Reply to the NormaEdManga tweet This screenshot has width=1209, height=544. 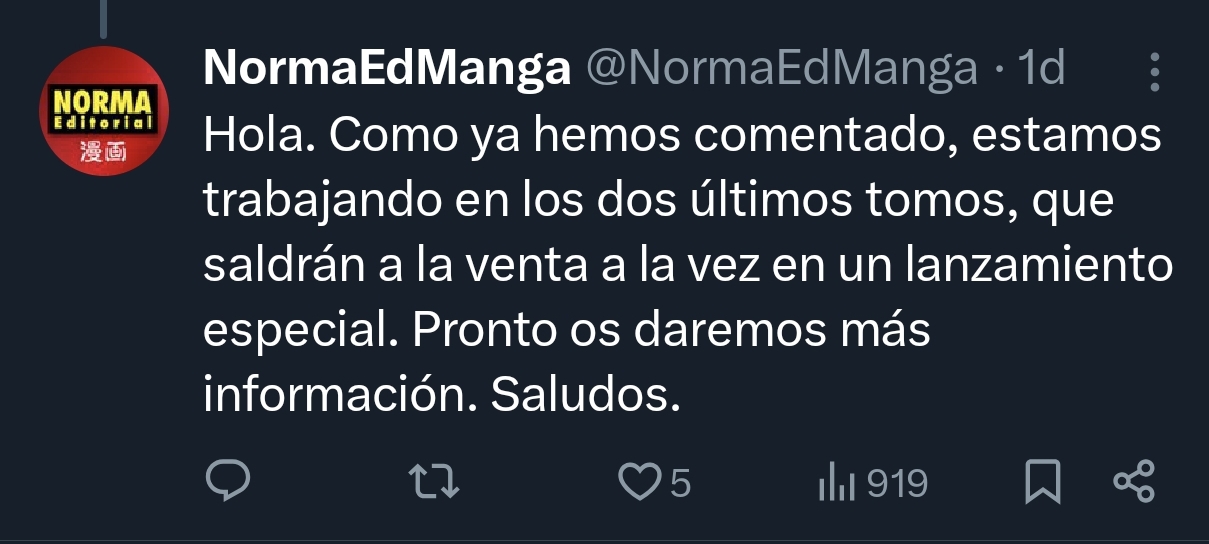(x=227, y=482)
